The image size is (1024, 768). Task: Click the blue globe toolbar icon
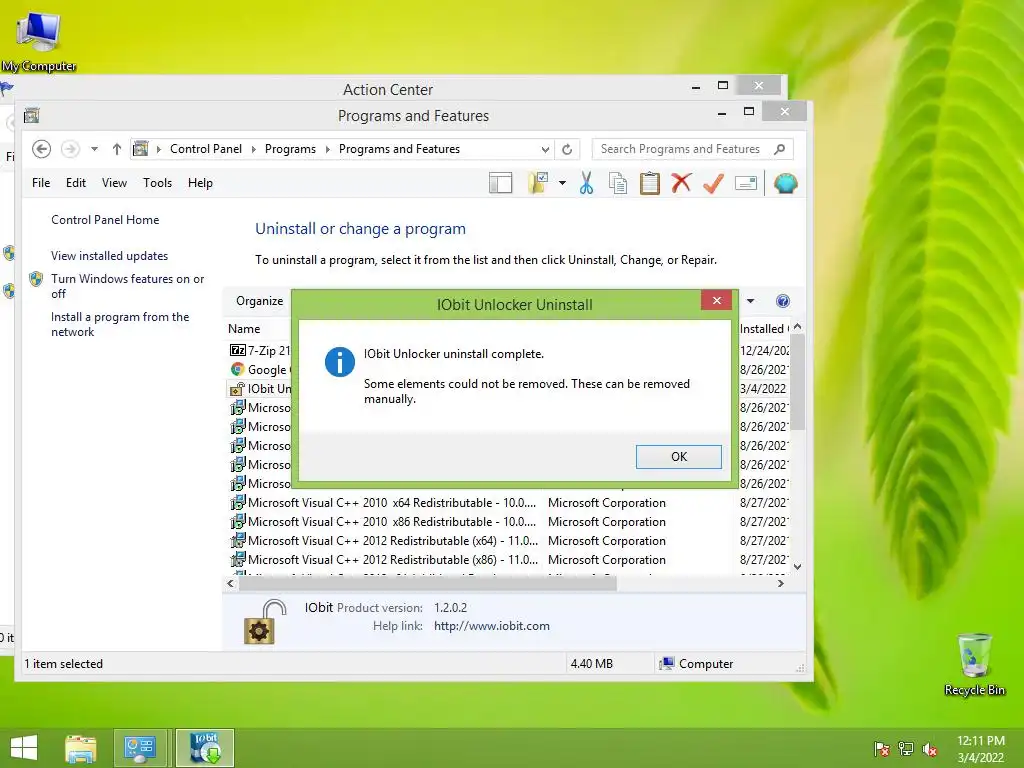coord(786,184)
